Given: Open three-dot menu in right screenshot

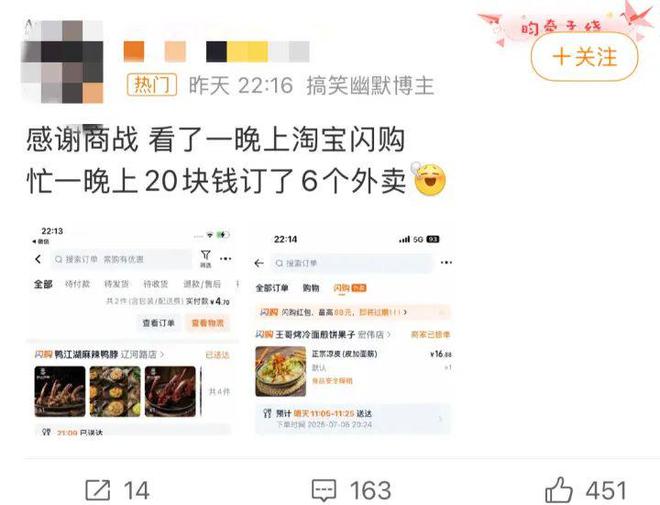Looking at the screenshot, I should (x=446, y=263).
